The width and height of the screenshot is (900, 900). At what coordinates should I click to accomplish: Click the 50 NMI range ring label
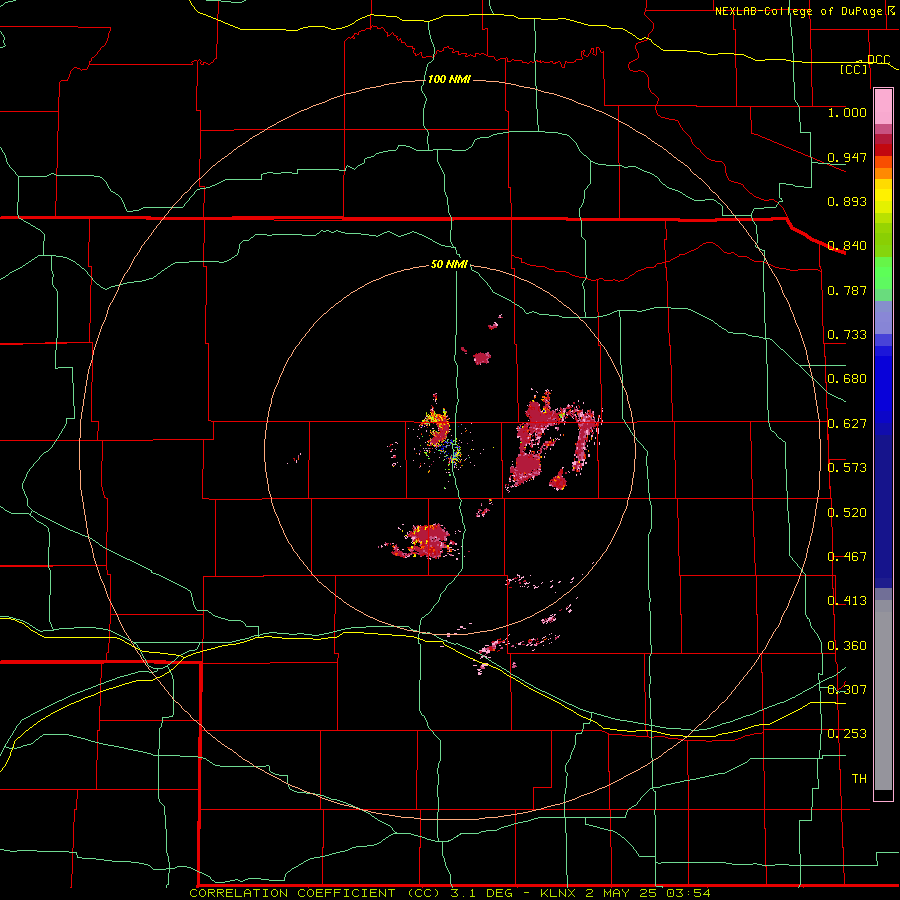(449, 264)
